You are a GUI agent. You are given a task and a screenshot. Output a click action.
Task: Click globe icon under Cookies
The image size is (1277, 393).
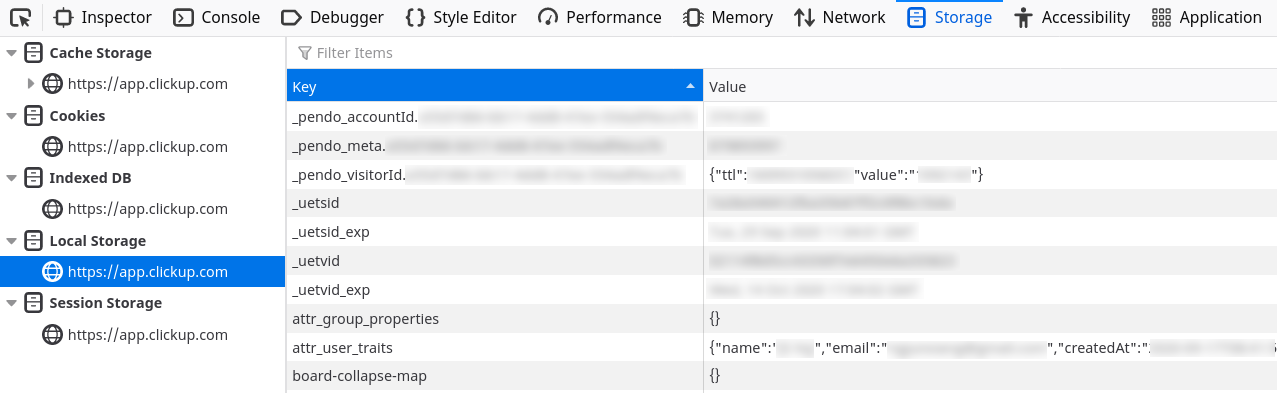coord(52,147)
